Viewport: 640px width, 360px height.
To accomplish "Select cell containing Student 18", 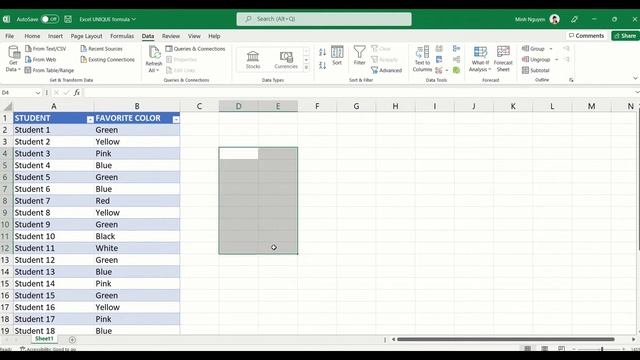I will [x=53, y=331].
